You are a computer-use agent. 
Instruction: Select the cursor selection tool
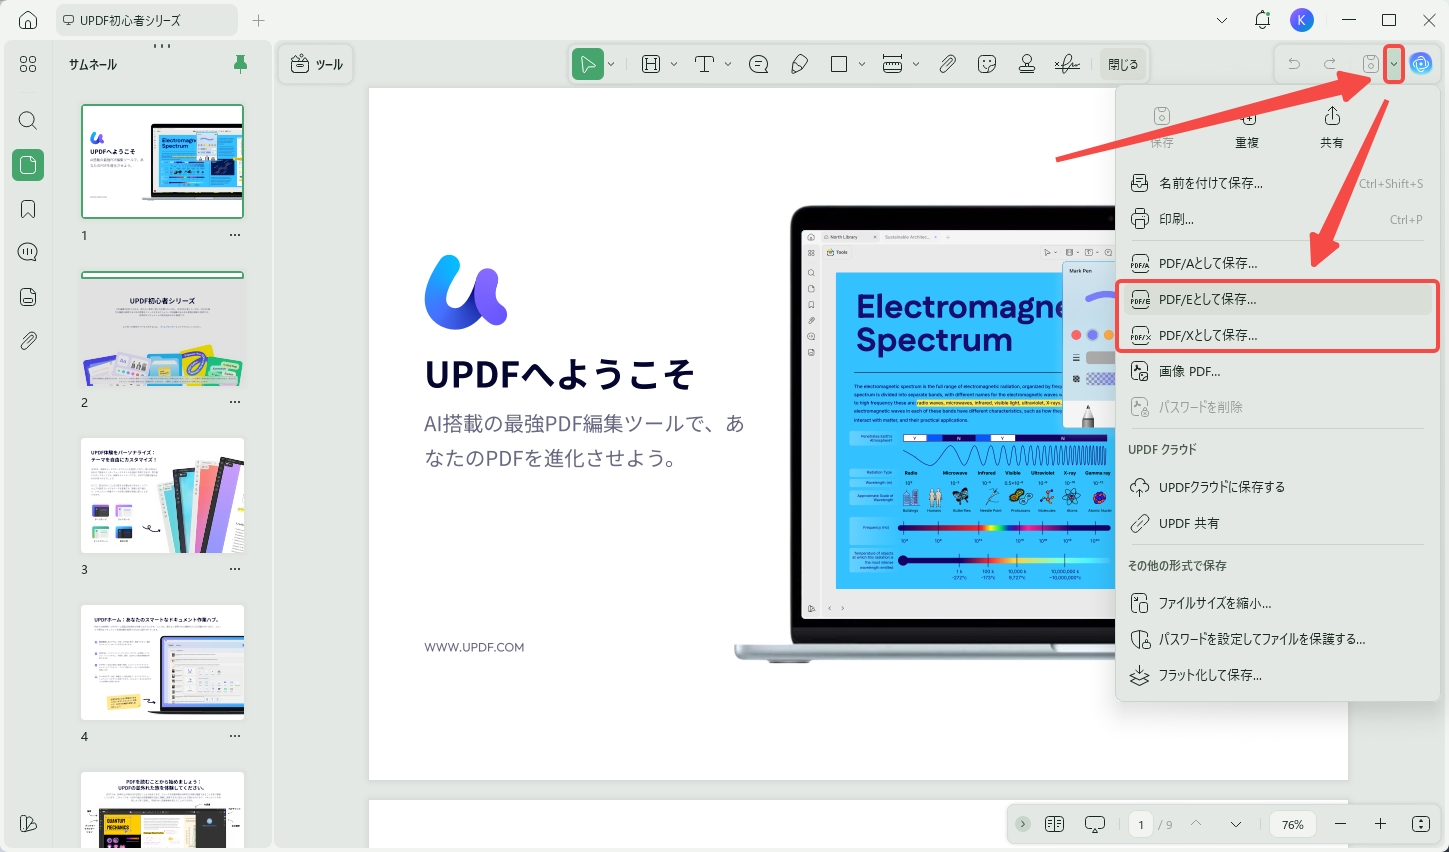click(x=588, y=63)
